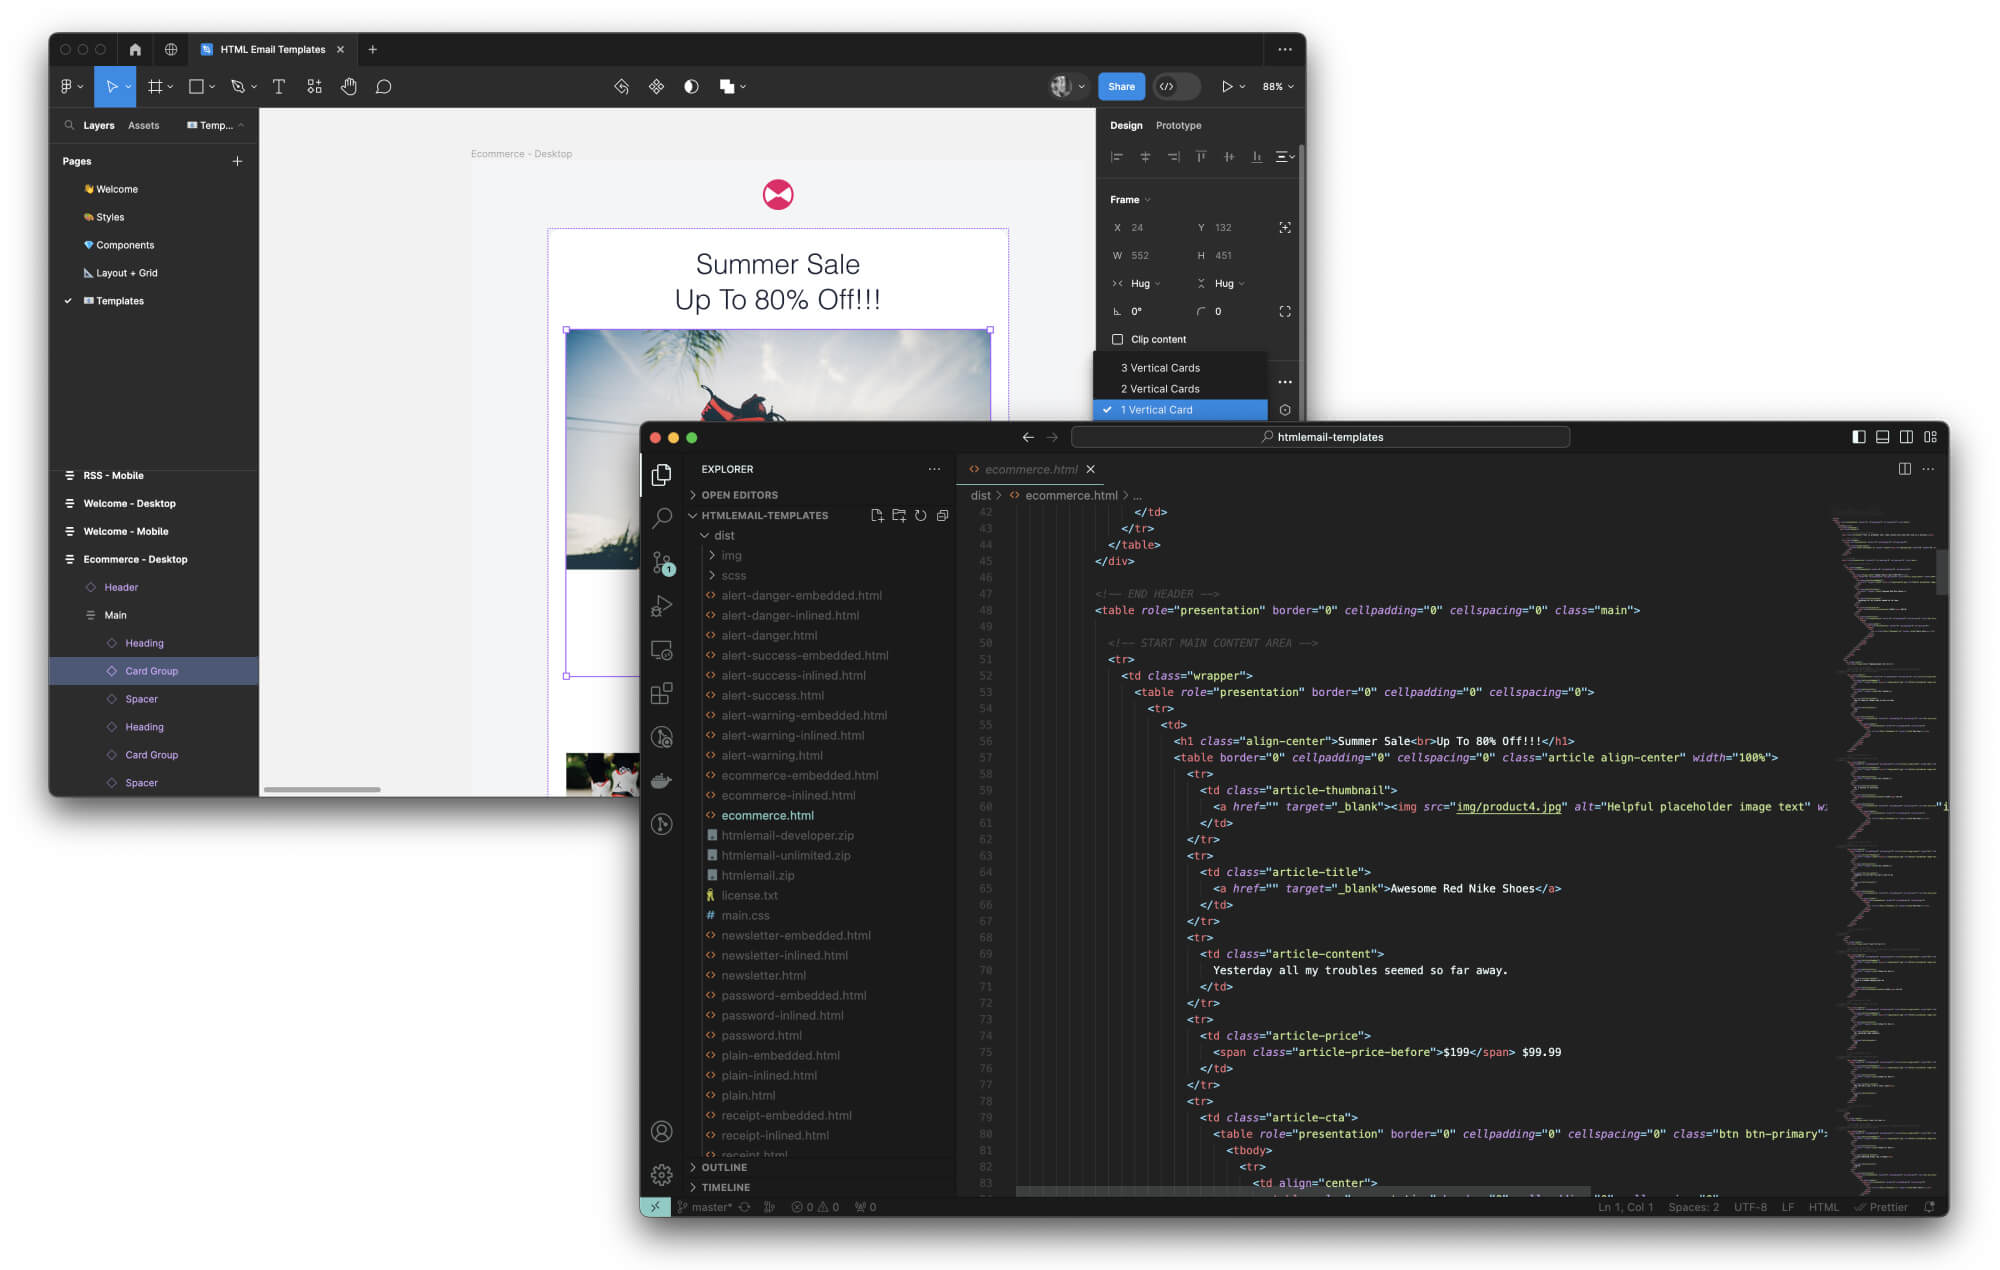The width and height of the screenshot is (2000, 1270).
Task: Open VS Code Explorer activity icon
Action: [661, 475]
